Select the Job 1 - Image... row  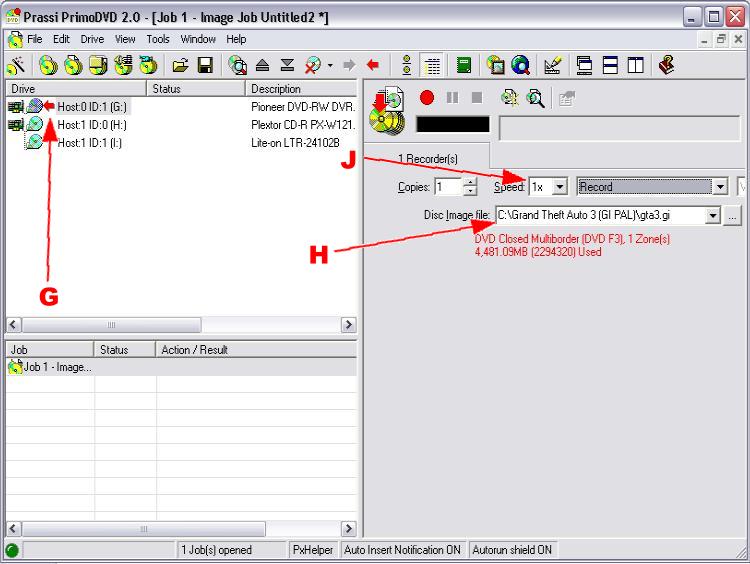181,367
